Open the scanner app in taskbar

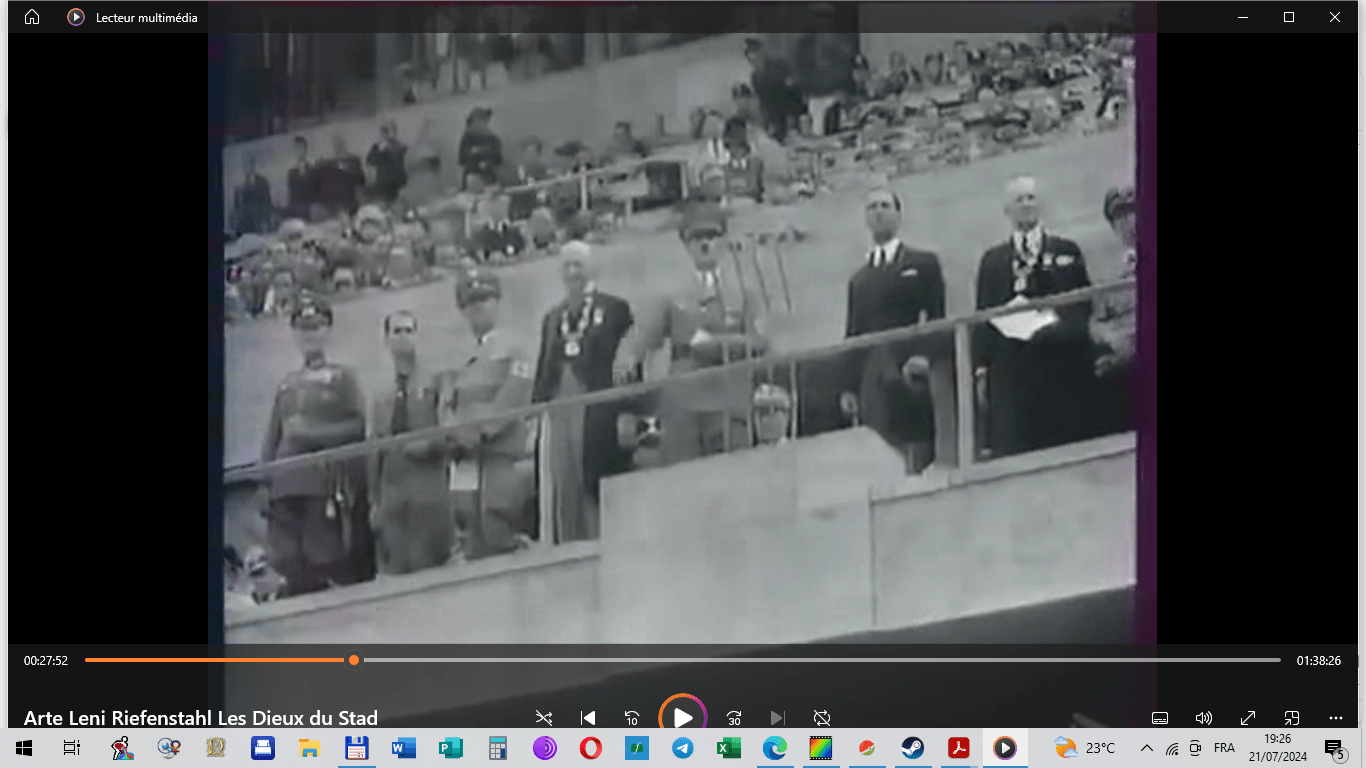(x=263, y=747)
